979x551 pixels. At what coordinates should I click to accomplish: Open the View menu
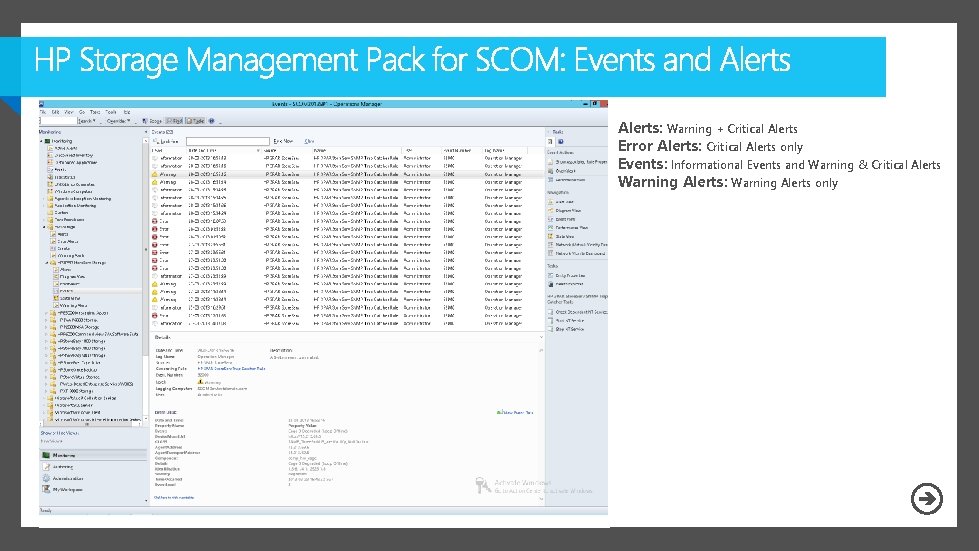pyautogui.click(x=69, y=112)
